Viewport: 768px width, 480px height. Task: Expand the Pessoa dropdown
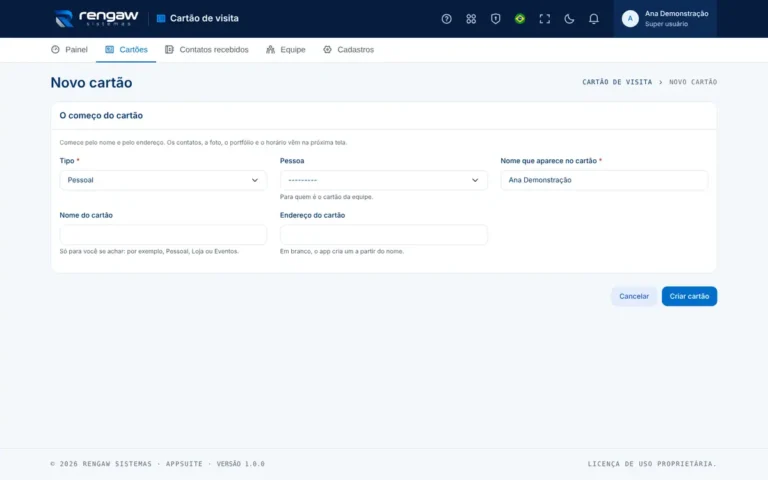tap(384, 180)
